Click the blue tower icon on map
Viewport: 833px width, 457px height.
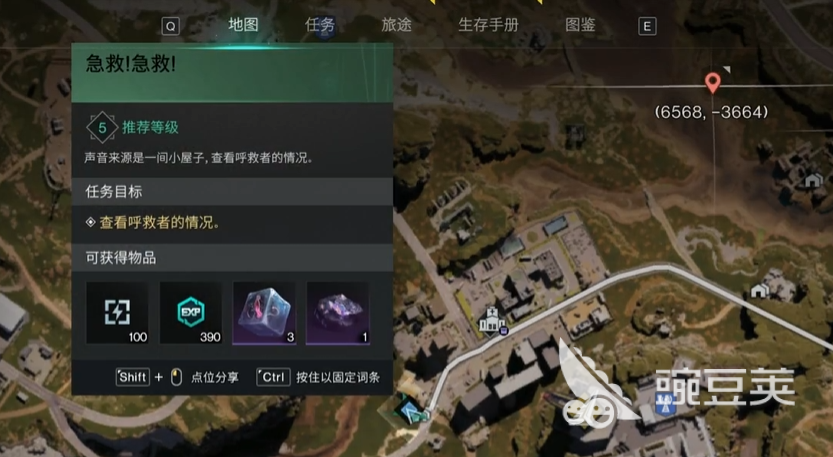point(664,405)
